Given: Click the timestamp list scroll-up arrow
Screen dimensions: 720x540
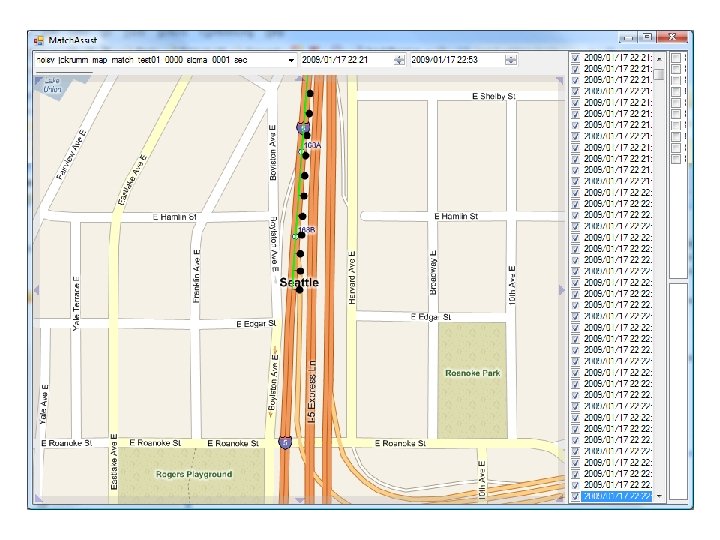Looking at the screenshot, I should tap(659, 59).
